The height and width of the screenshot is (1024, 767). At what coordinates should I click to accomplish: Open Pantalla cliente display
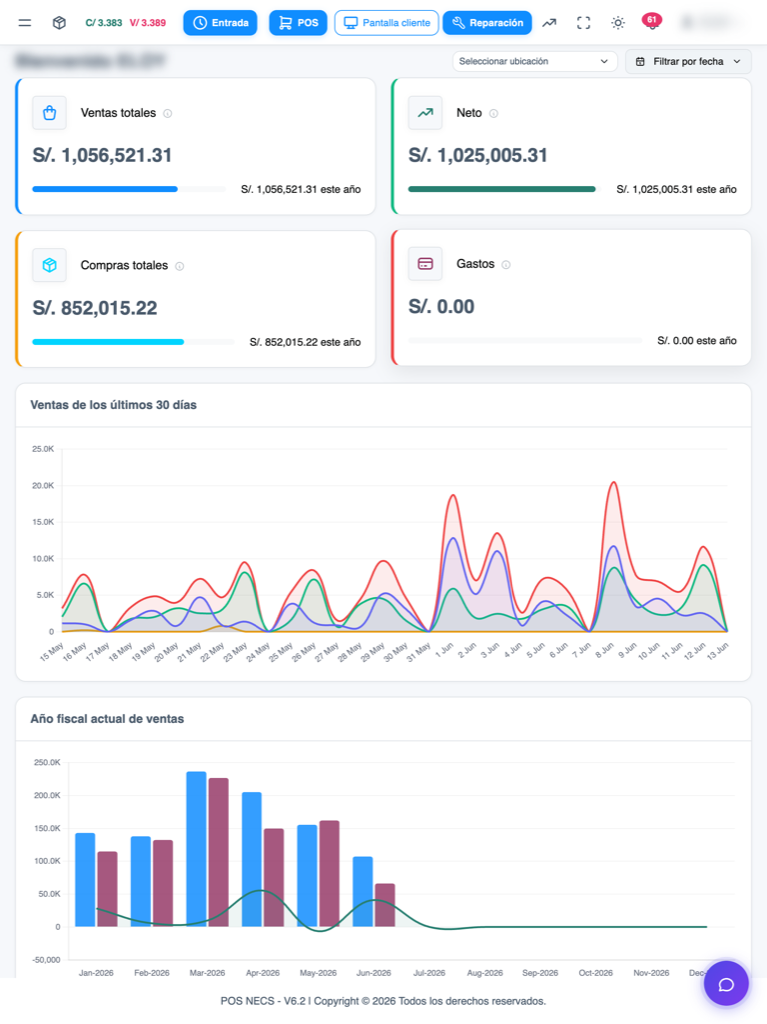click(x=387, y=23)
